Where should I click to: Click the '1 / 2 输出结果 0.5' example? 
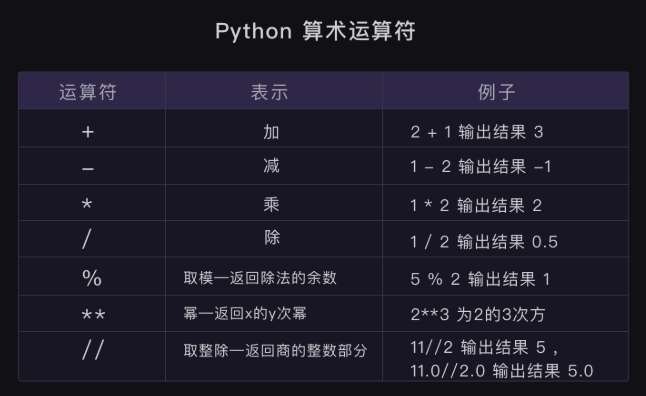pos(484,242)
